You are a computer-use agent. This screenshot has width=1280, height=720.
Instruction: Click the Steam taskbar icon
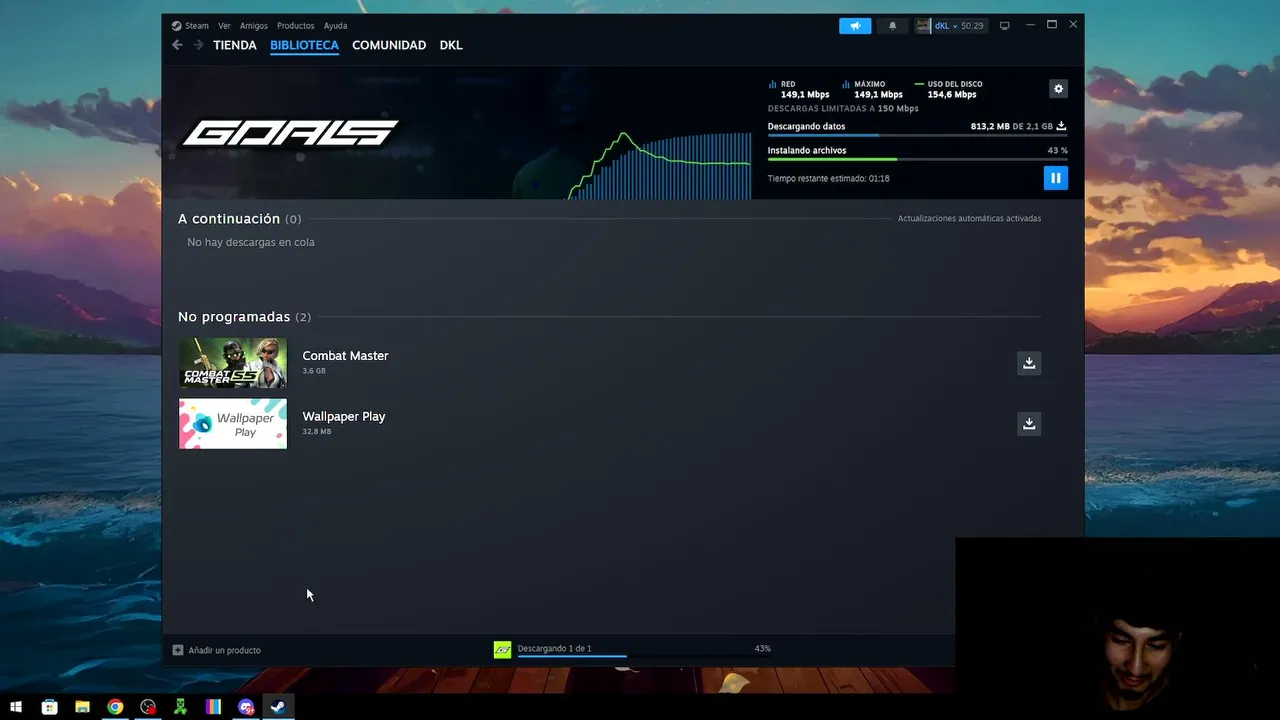pyautogui.click(x=279, y=707)
